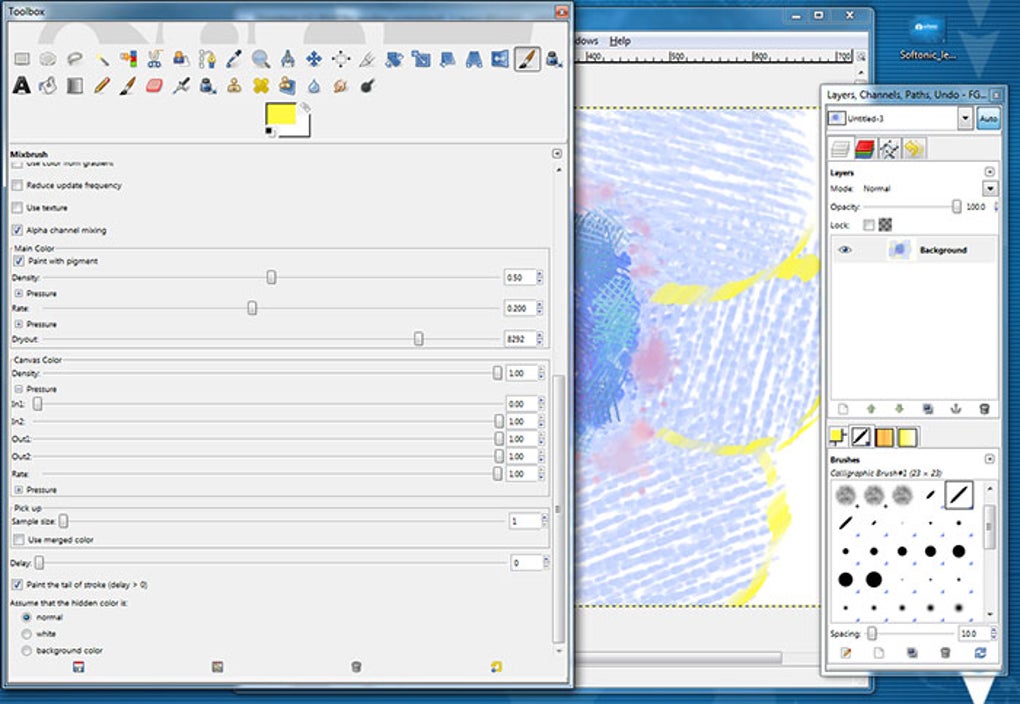
Task: Refresh the brushes list
Action: [980, 653]
